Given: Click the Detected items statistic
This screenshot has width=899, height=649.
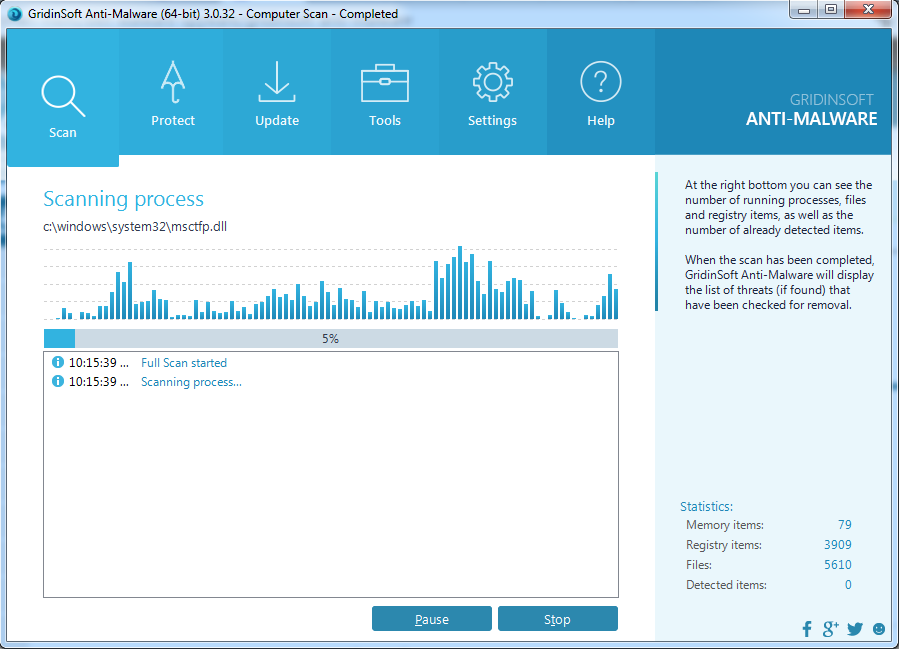Looking at the screenshot, I should pos(768,585).
